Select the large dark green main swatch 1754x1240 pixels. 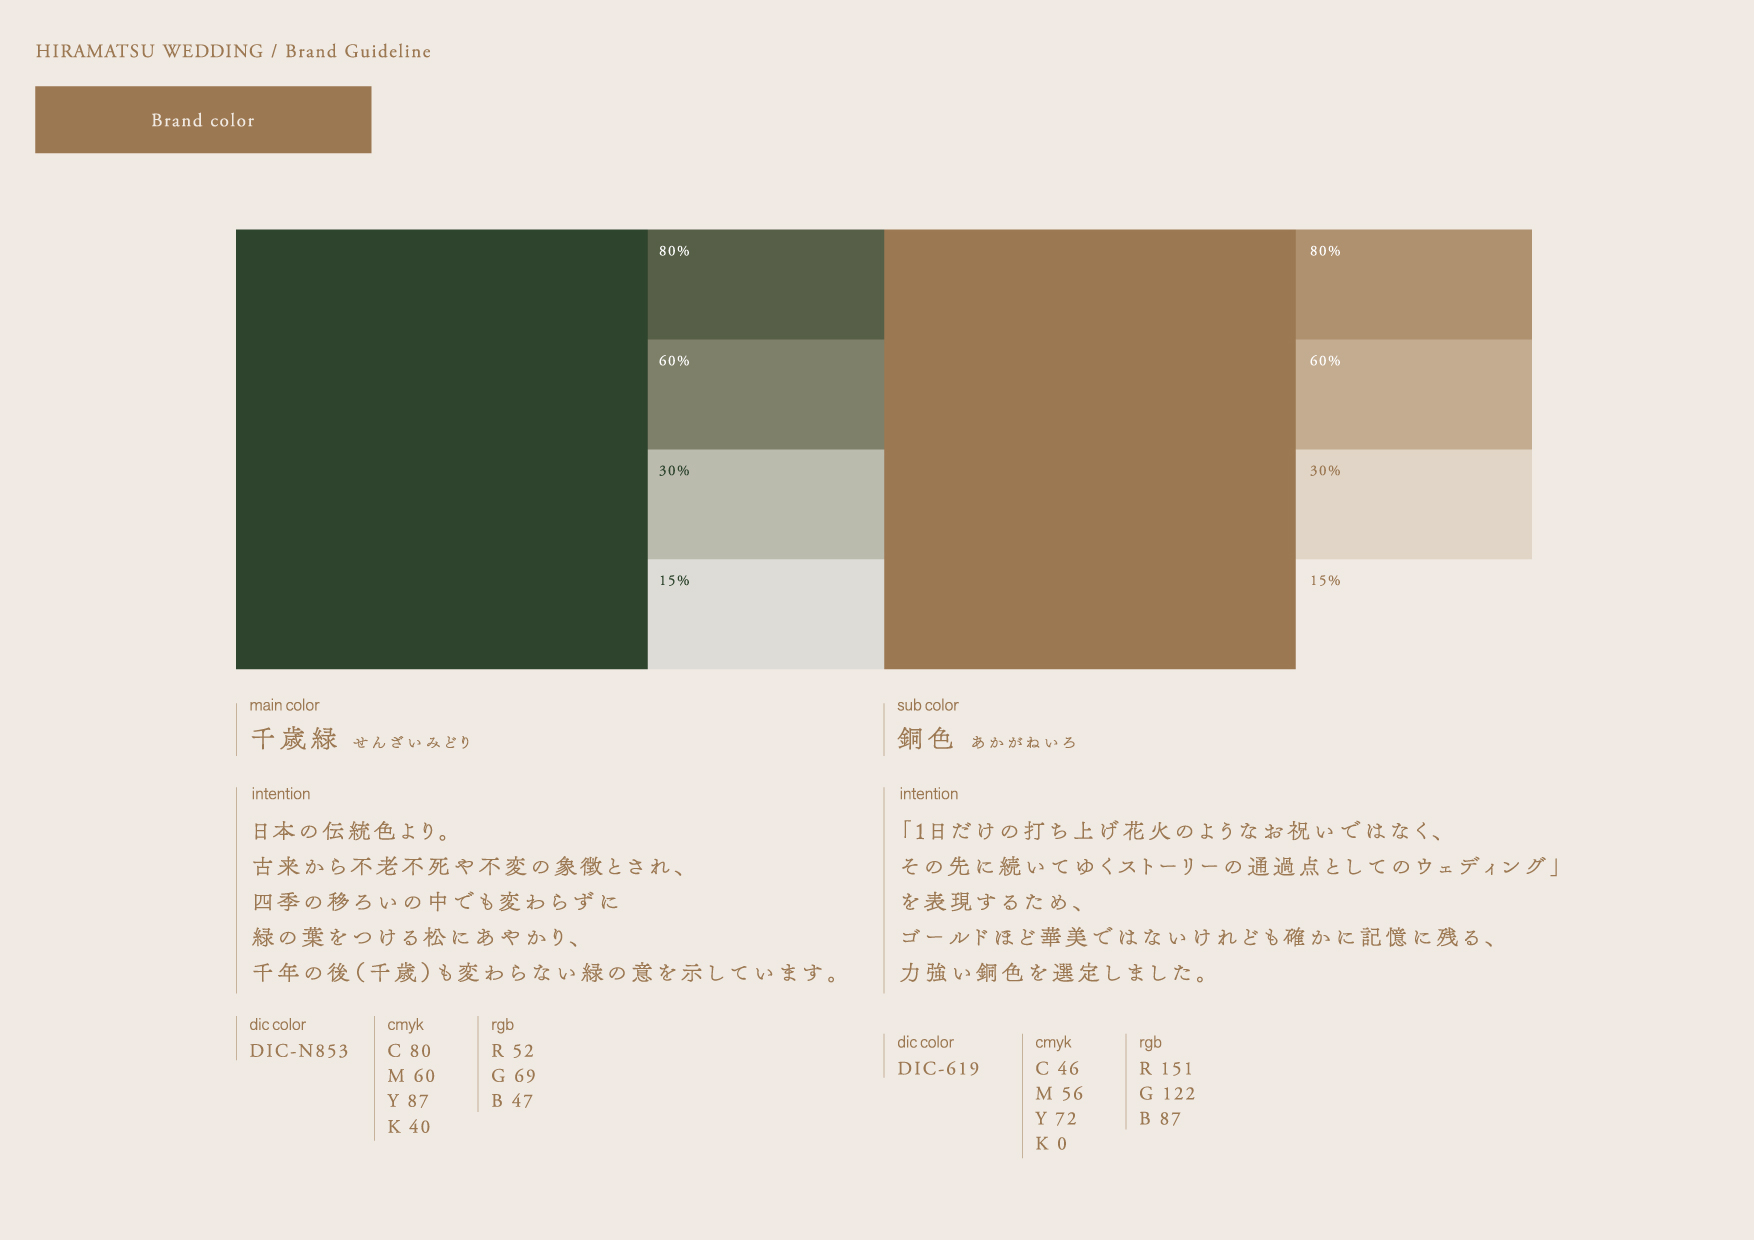[x=441, y=449]
